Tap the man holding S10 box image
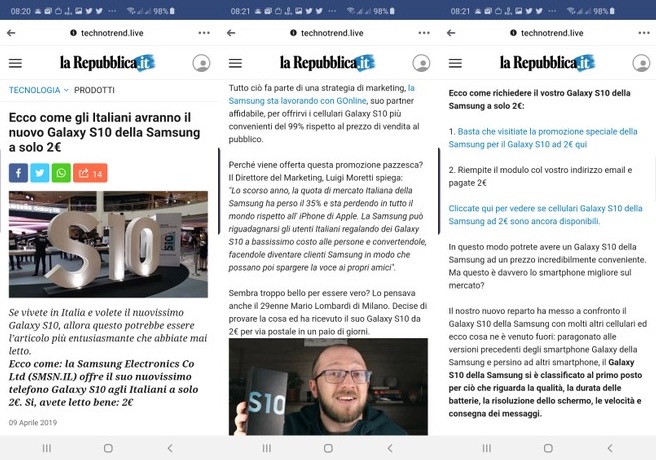The width and height of the screenshot is (656, 460). [328, 386]
